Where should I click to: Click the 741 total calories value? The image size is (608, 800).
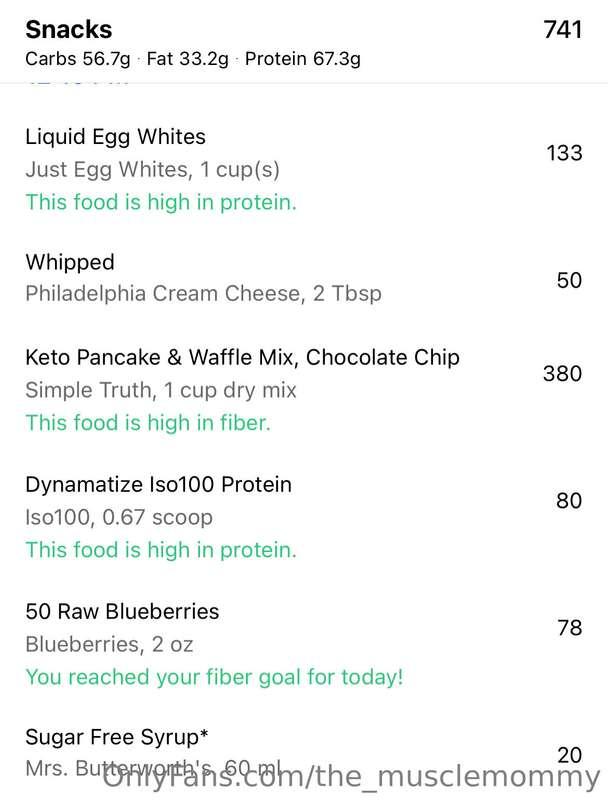[x=562, y=29]
